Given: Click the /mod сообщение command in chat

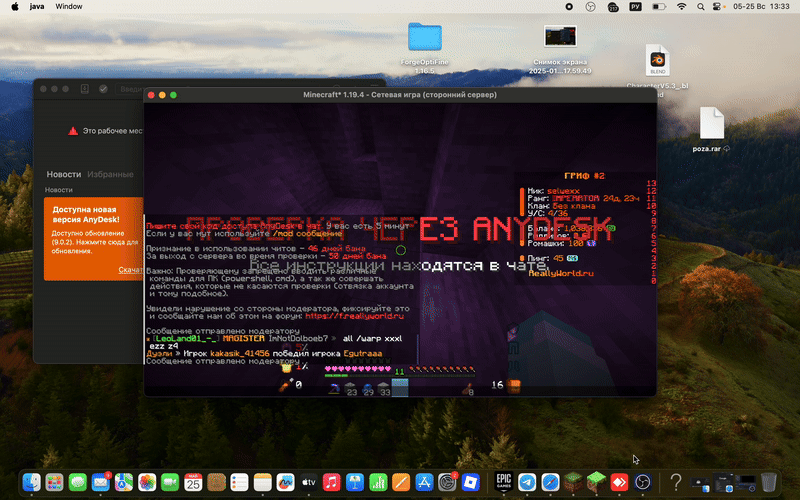Looking at the screenshot, I should point(308,234).
